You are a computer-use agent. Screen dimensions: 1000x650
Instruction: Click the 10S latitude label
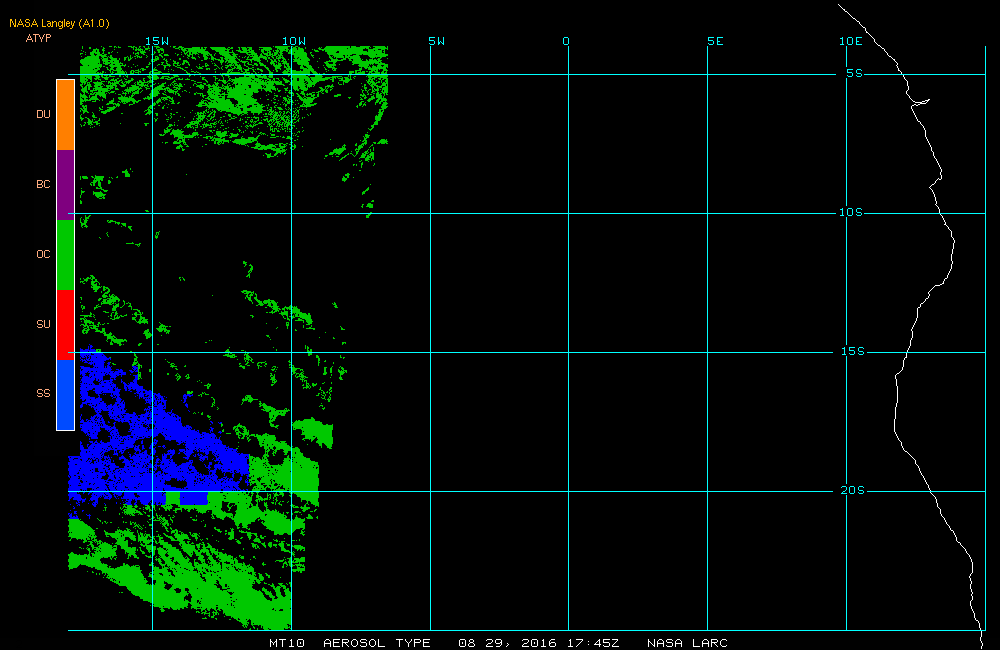(851, 212)
